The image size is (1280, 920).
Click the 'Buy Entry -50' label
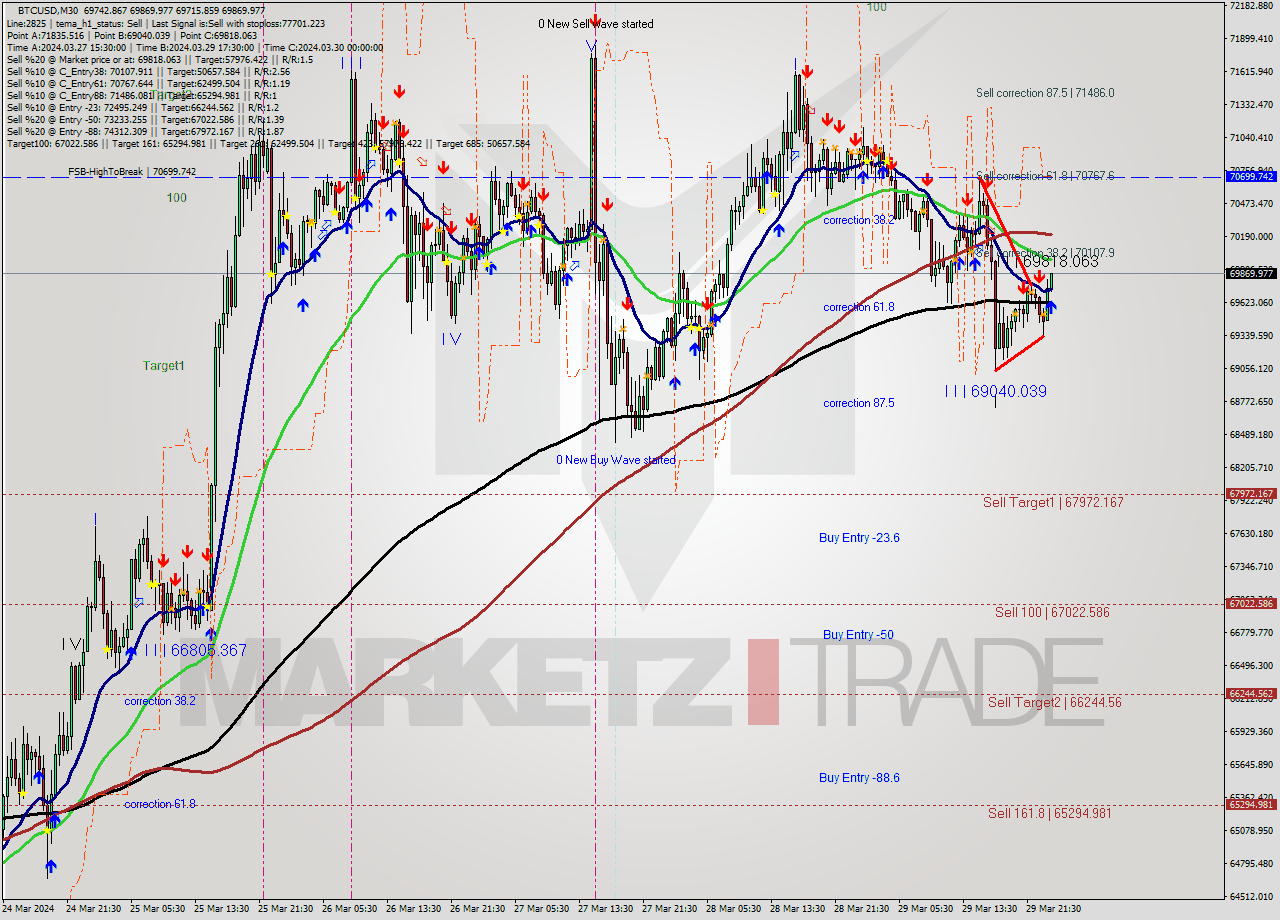click(858, 635)
